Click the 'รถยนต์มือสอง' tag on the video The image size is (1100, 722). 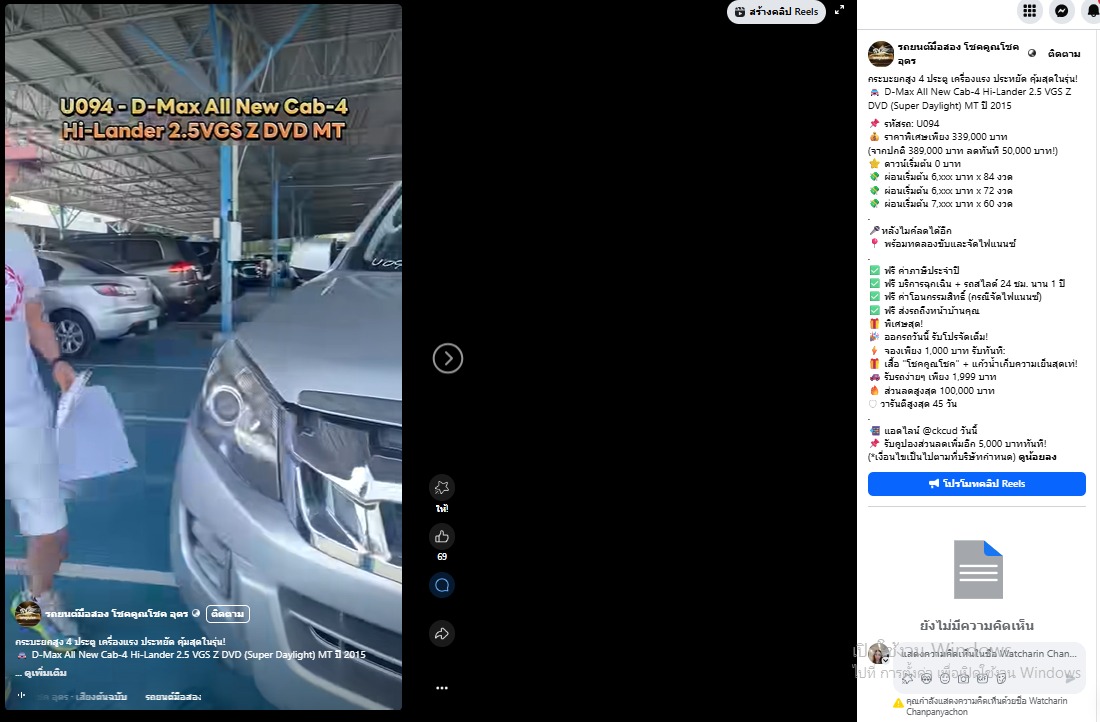pos(173,697)
